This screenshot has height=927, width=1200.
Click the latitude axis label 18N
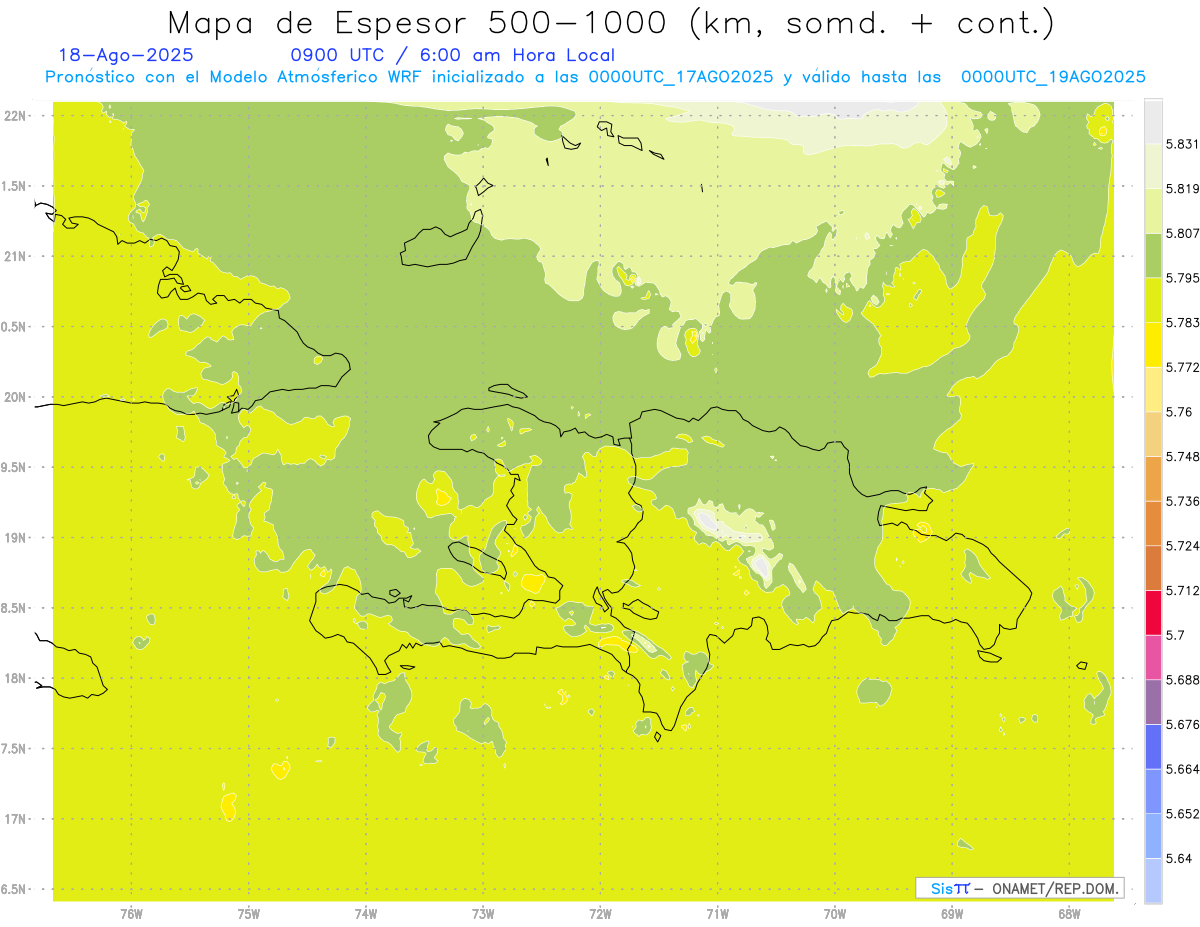pos(15,678)
